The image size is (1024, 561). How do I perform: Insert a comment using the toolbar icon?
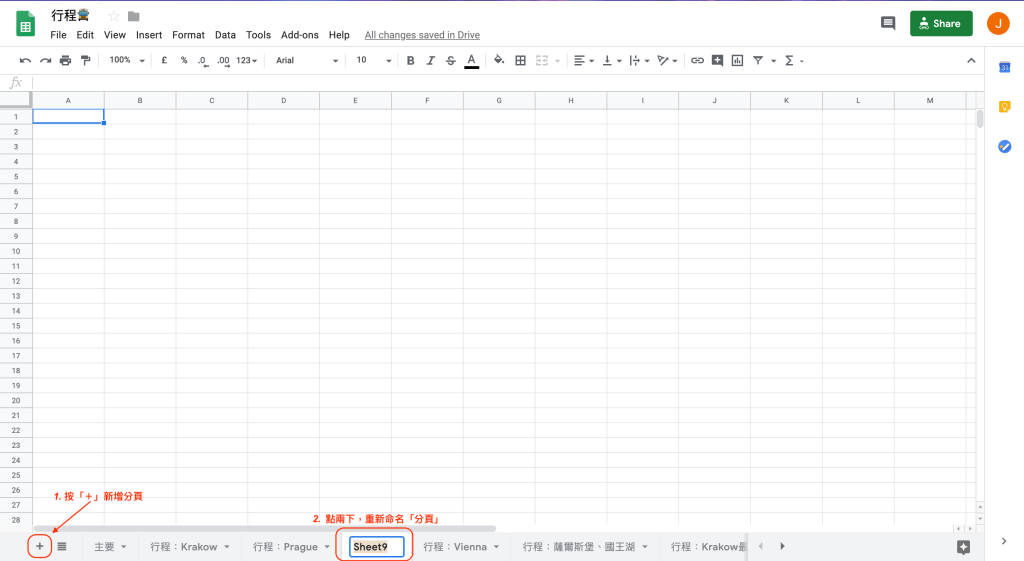tap(717, 61)
